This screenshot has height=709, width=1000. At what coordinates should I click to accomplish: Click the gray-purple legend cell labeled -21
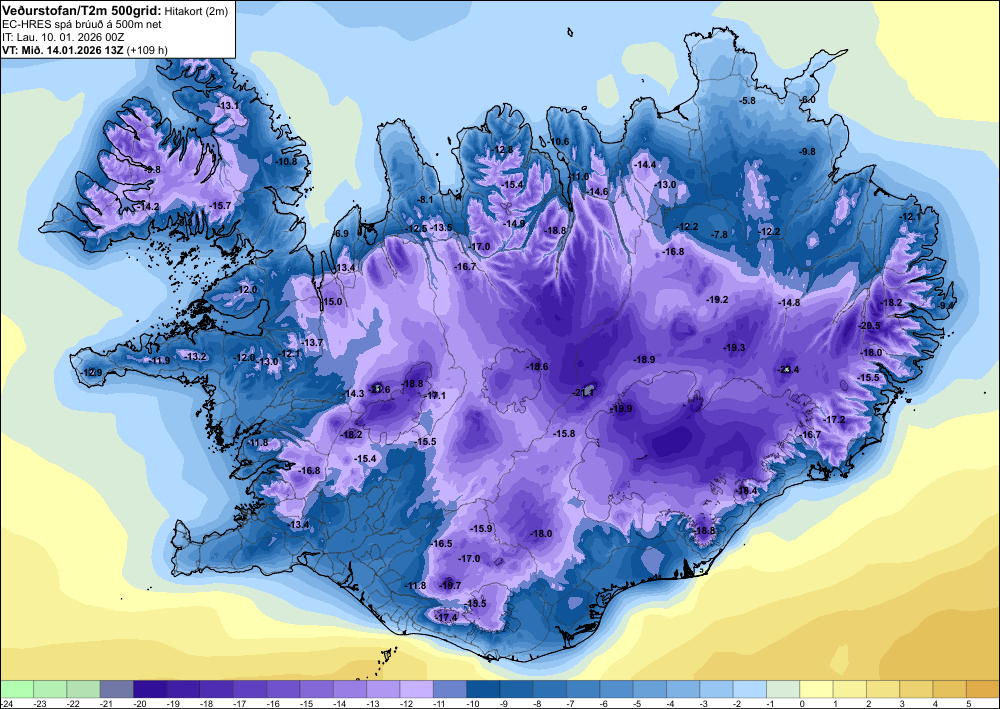(117, 689)
